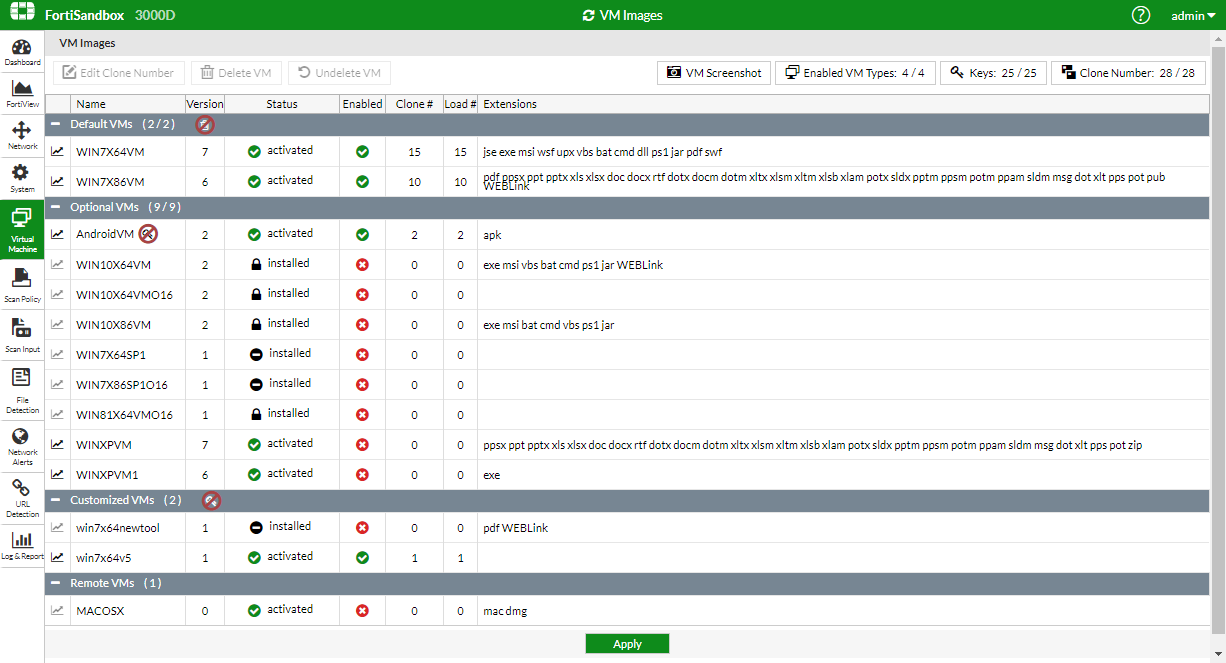Image resolution: width=1226 pixels, height=663 pixels.
Task: Click the chart icon for WINXPVM row
Action: coord(58,445)
